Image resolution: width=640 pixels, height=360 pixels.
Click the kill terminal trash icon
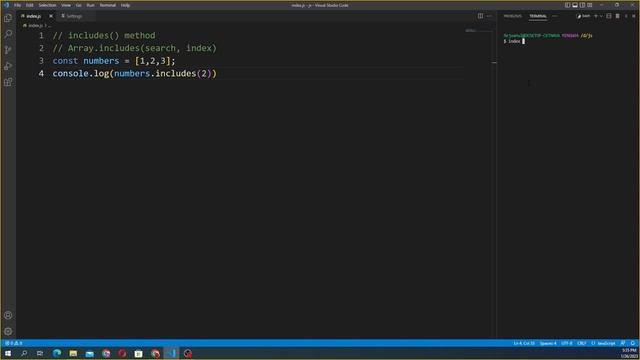coord(617,16)
